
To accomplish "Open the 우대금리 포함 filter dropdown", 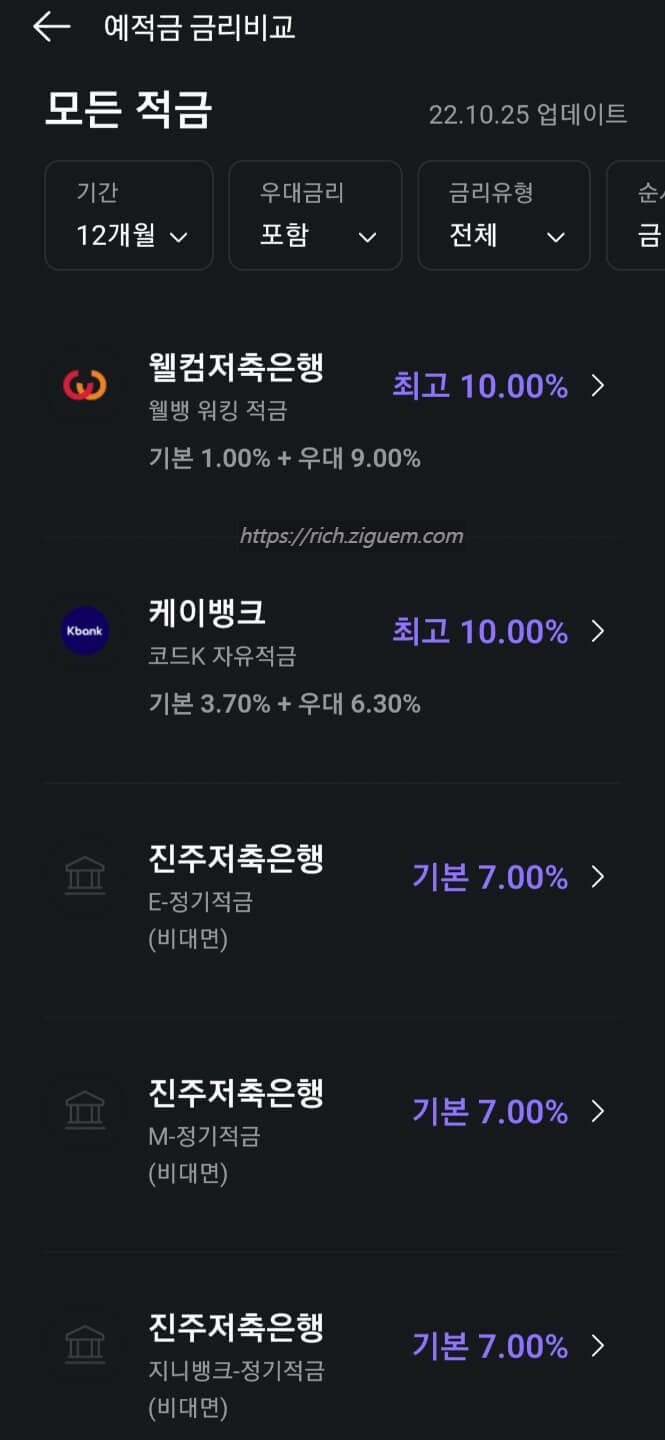I will tap(315, 215).
